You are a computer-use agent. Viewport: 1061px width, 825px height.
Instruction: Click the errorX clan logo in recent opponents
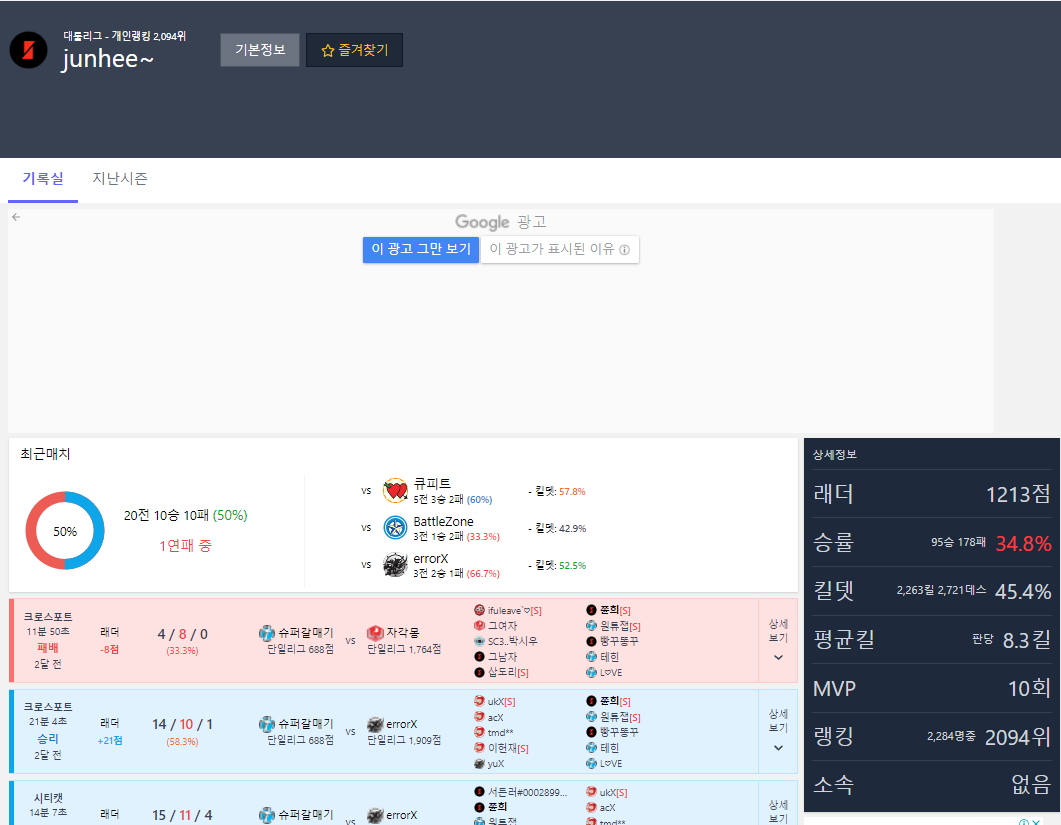pos(395,565)
